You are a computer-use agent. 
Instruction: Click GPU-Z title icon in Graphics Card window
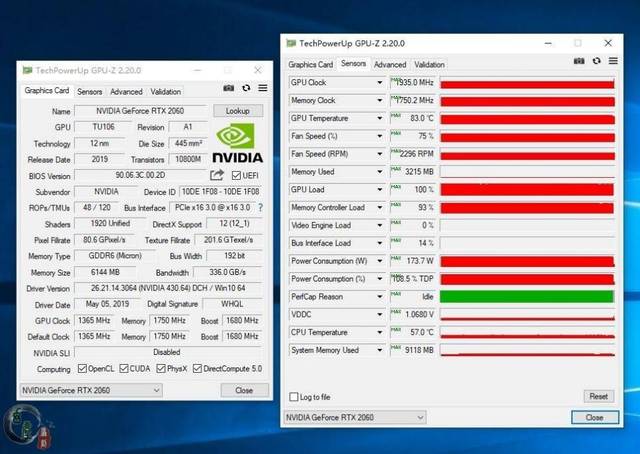(x=27, y=70)
